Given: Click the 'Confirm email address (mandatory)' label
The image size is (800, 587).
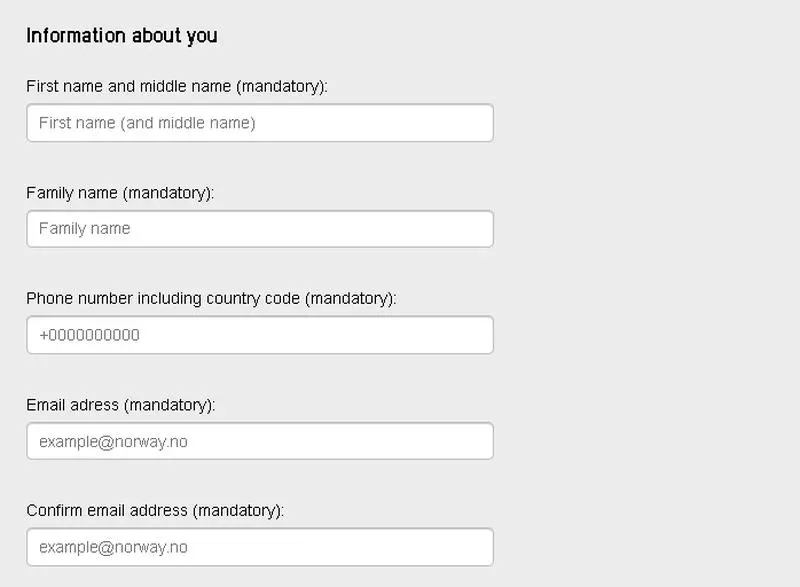Looking at the screenshot, I should (155, 511).
